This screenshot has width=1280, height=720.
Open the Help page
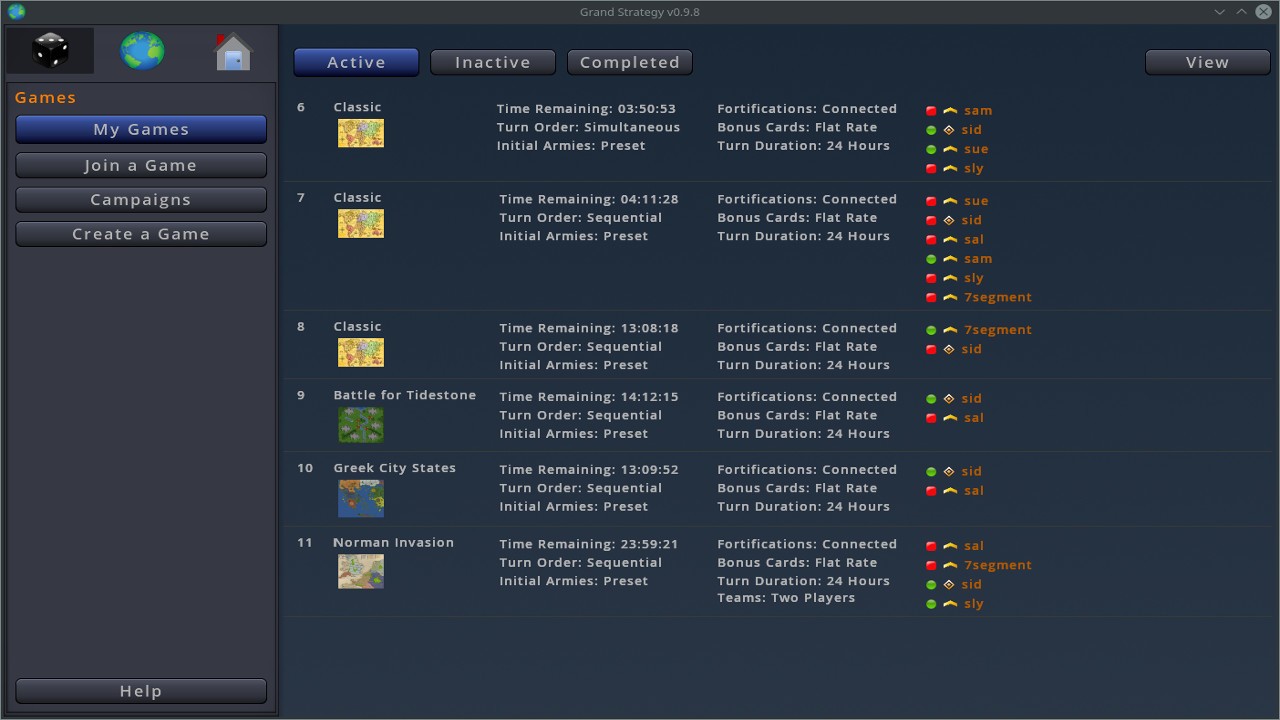point(141,691)
